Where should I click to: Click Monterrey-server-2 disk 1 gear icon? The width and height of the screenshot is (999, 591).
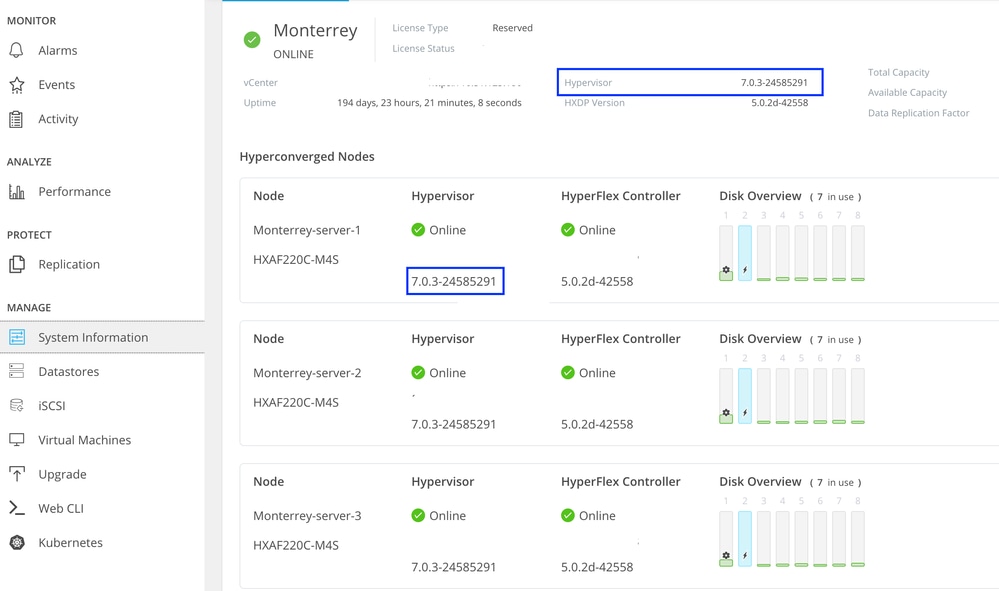726,413
